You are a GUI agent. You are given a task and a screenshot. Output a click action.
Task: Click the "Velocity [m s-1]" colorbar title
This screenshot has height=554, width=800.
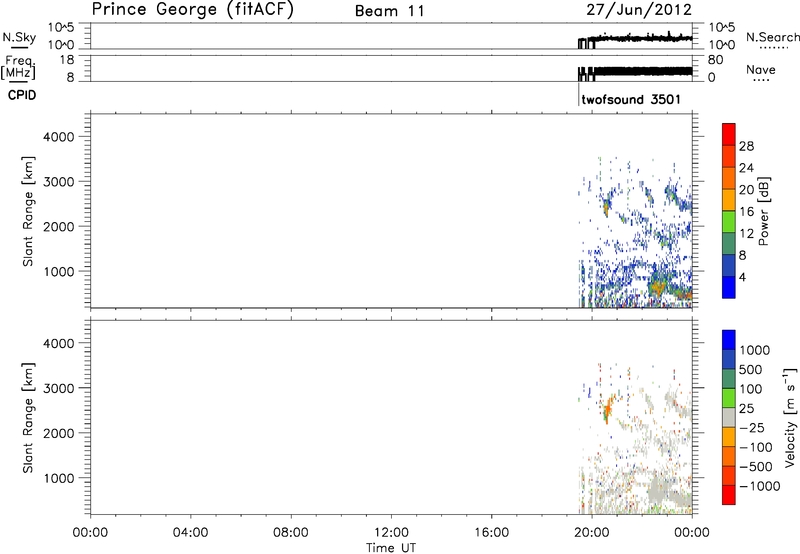pos(790,417)
